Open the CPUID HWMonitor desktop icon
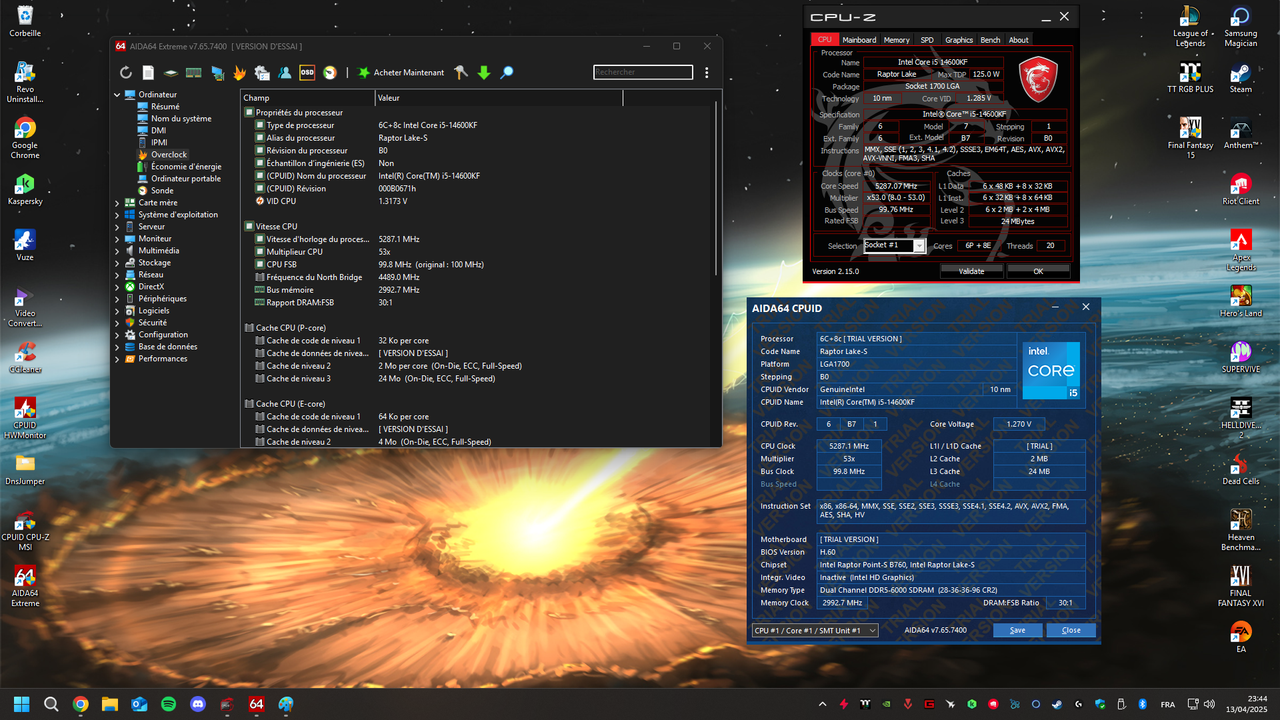The width and height of the screenshot is (1280, 720). click(x=25, y=418)
